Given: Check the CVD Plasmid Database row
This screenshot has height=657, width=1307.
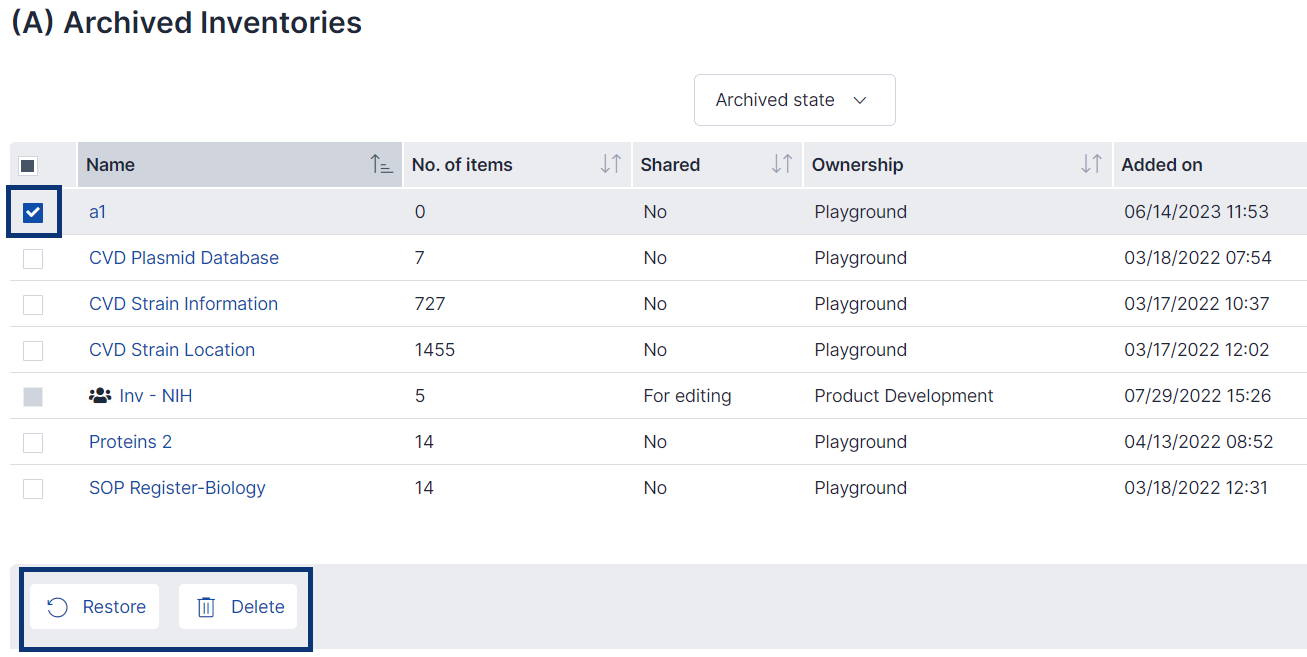Looking at the screenshot, I should [33, 258].
